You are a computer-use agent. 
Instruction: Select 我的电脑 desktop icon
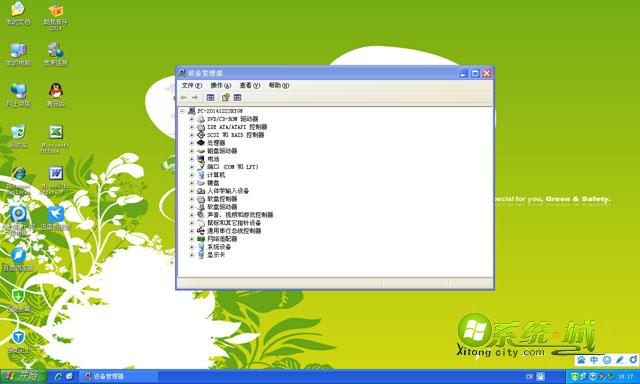[18, 55]
